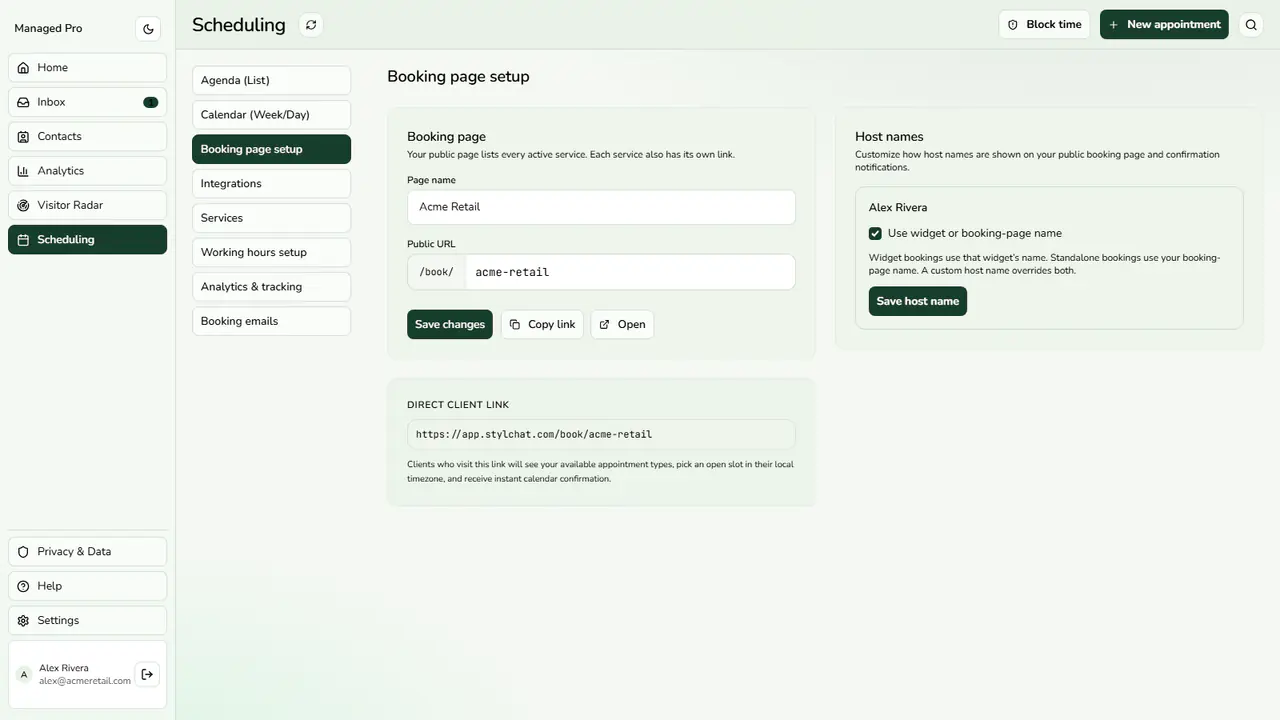Open Working hours setup tab
Viewport: 1280px width, 720px height.
(x=271, y=252)
